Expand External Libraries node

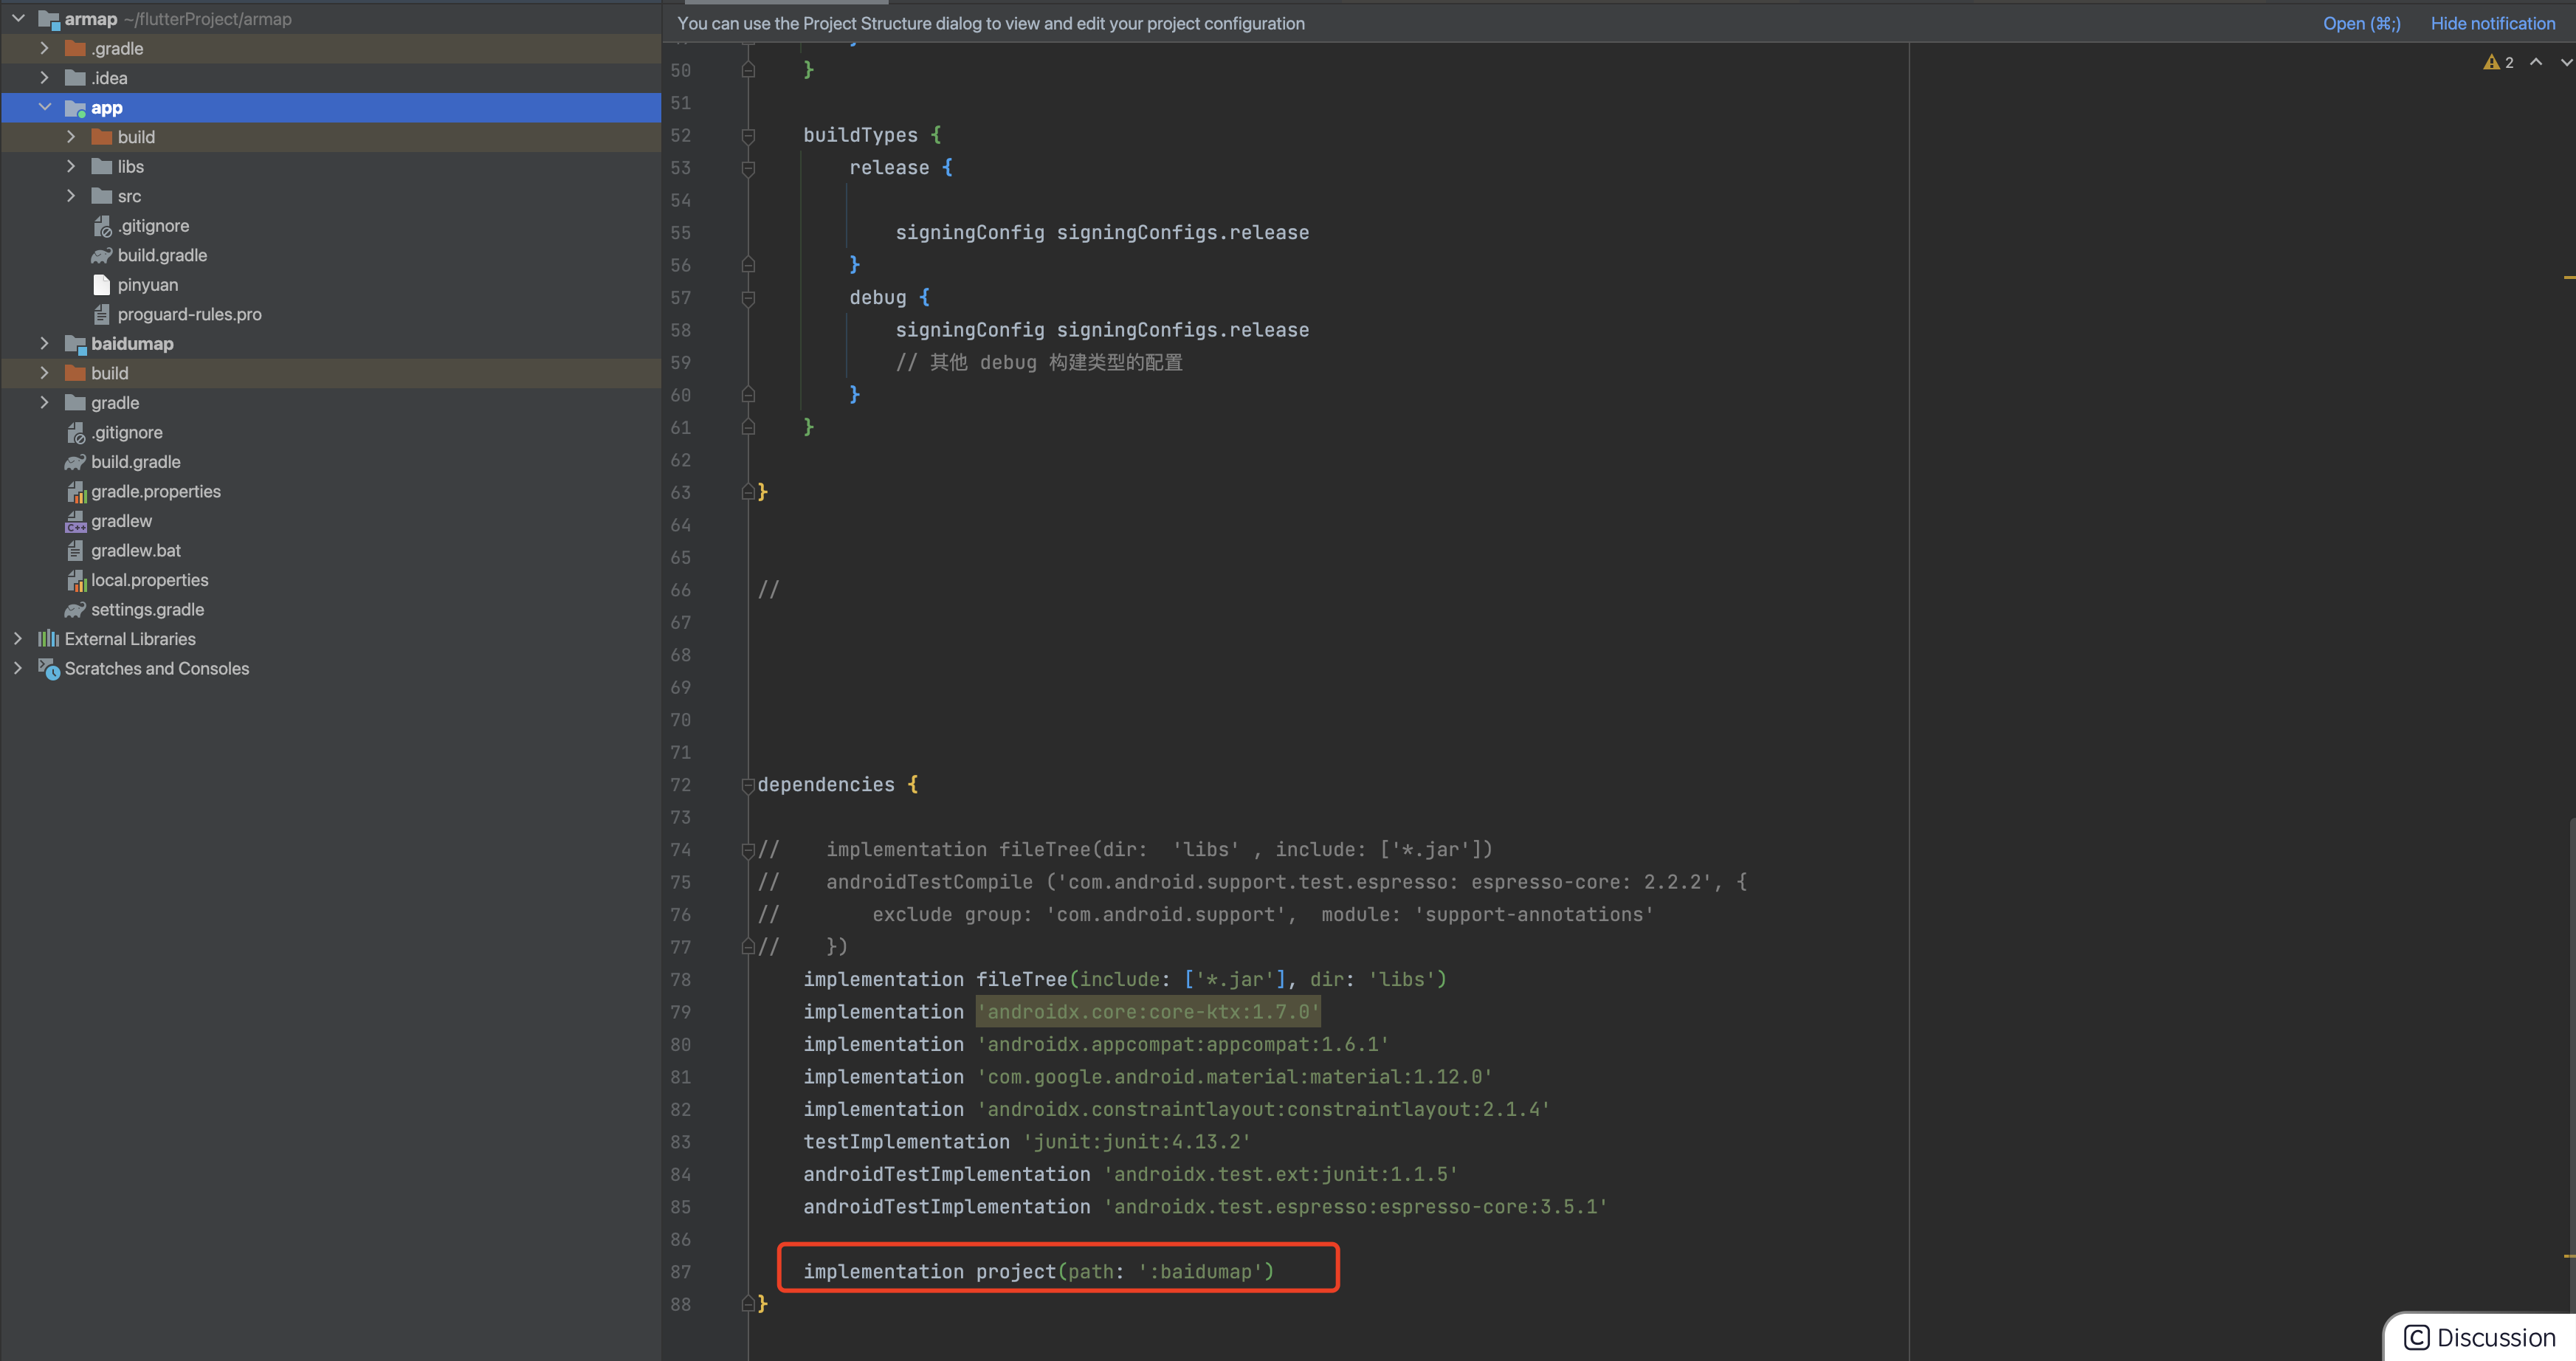tap(18, 638)
